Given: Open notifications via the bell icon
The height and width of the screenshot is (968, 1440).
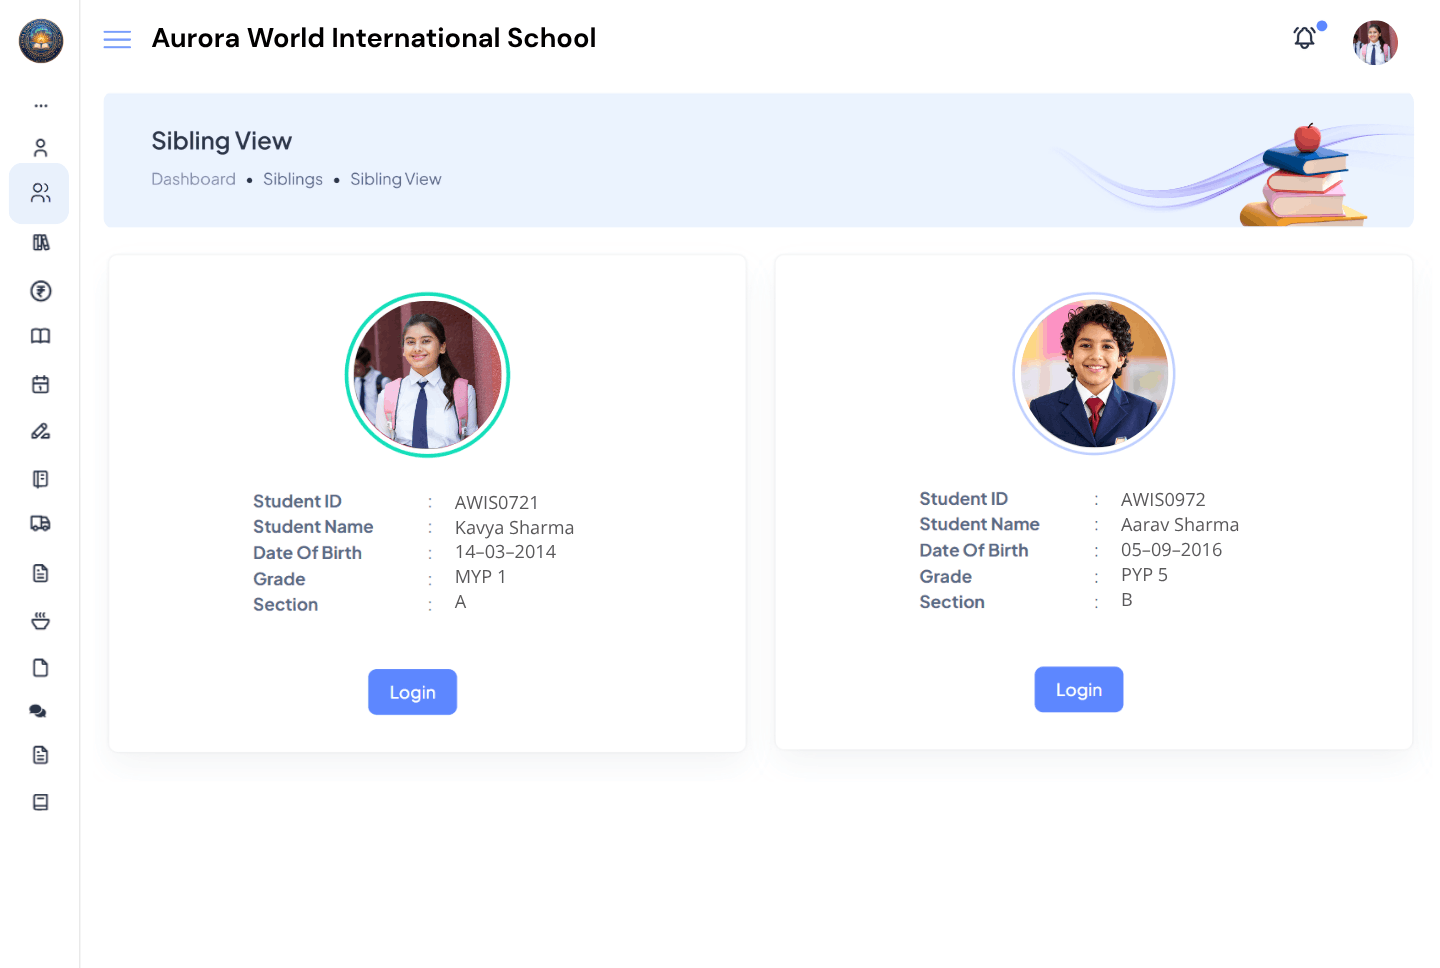Looking at the screenshot, I should tap(1304, 37).
